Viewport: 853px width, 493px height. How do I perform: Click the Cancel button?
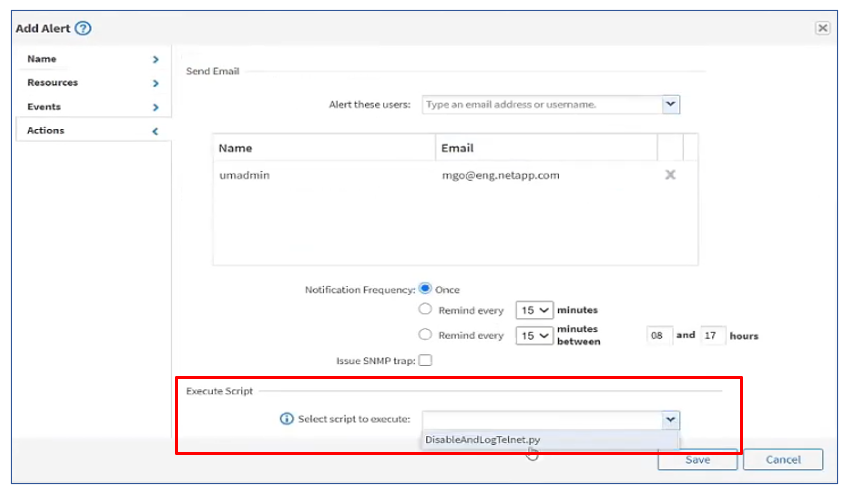coord(783,460)
